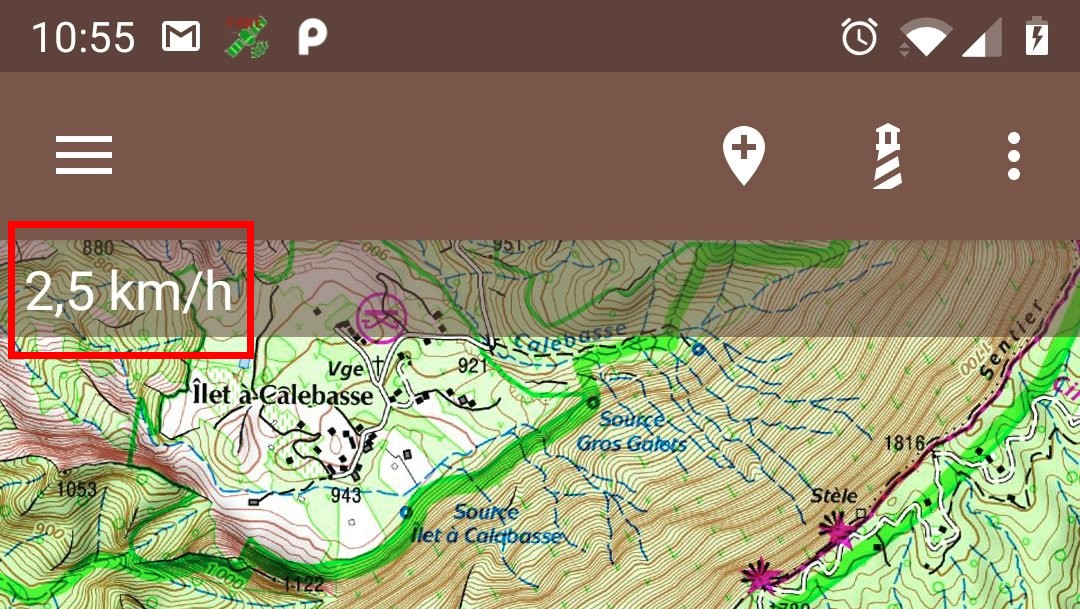The height and width of the screenshot is (609, 1080).
Task: Tap the Stèle viewpoint star marker
Action: point(836,530)
